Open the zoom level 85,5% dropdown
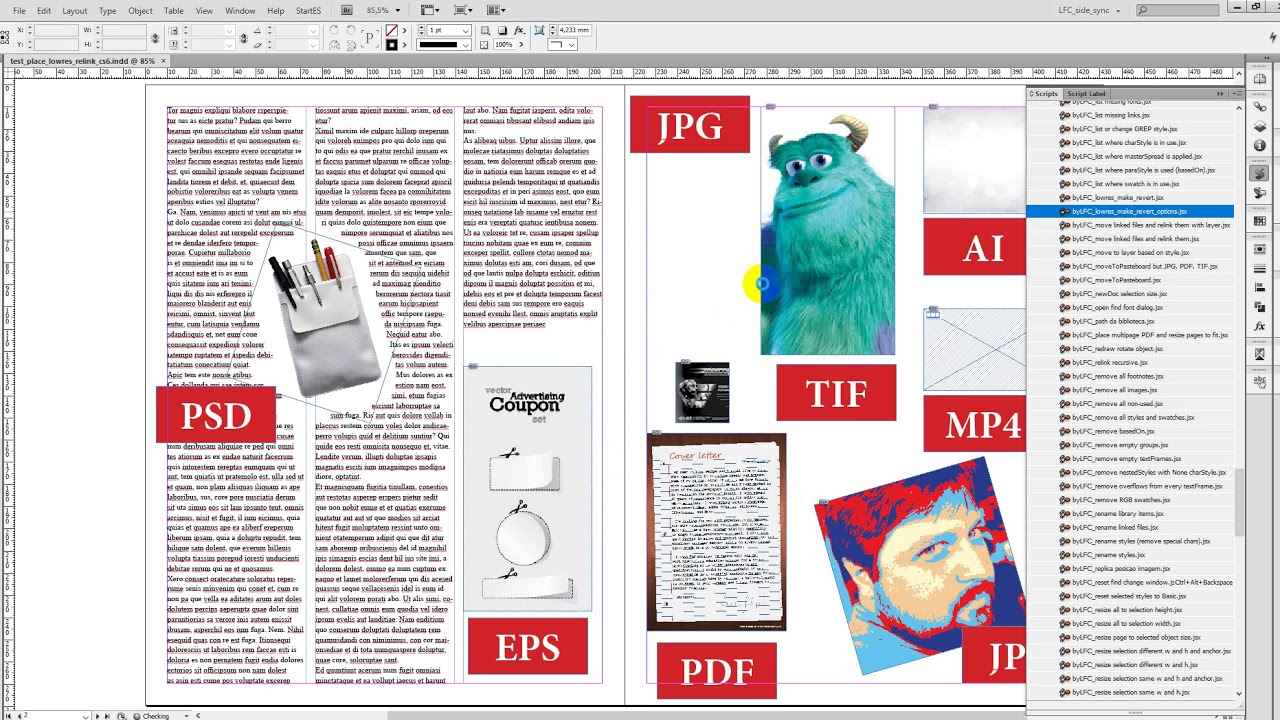The image size is (1280, 720). pos(399,10)
